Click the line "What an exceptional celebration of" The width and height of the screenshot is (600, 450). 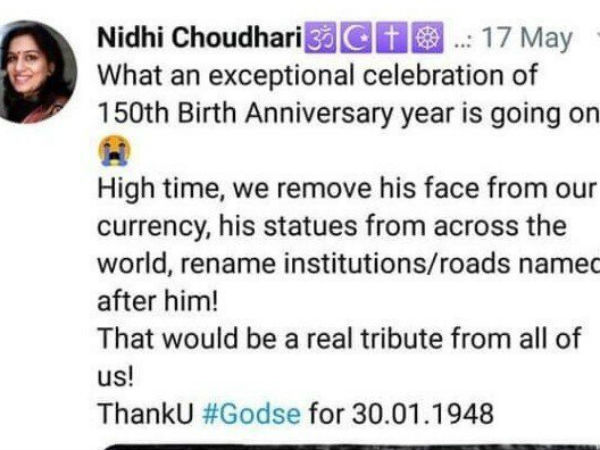tap(318, 75)
